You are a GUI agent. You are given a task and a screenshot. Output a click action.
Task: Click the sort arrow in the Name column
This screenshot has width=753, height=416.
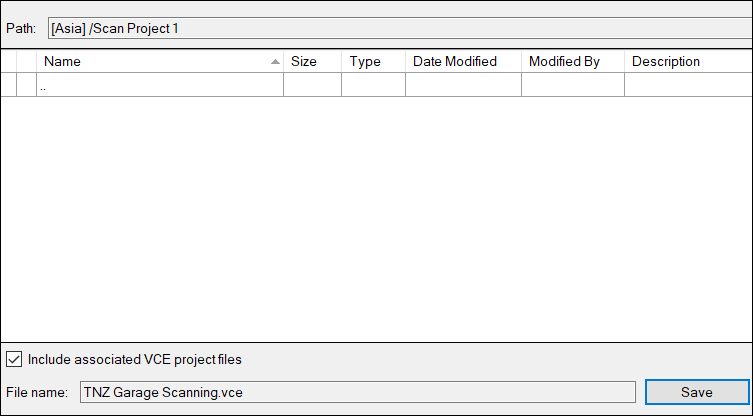tap(275, 62)
